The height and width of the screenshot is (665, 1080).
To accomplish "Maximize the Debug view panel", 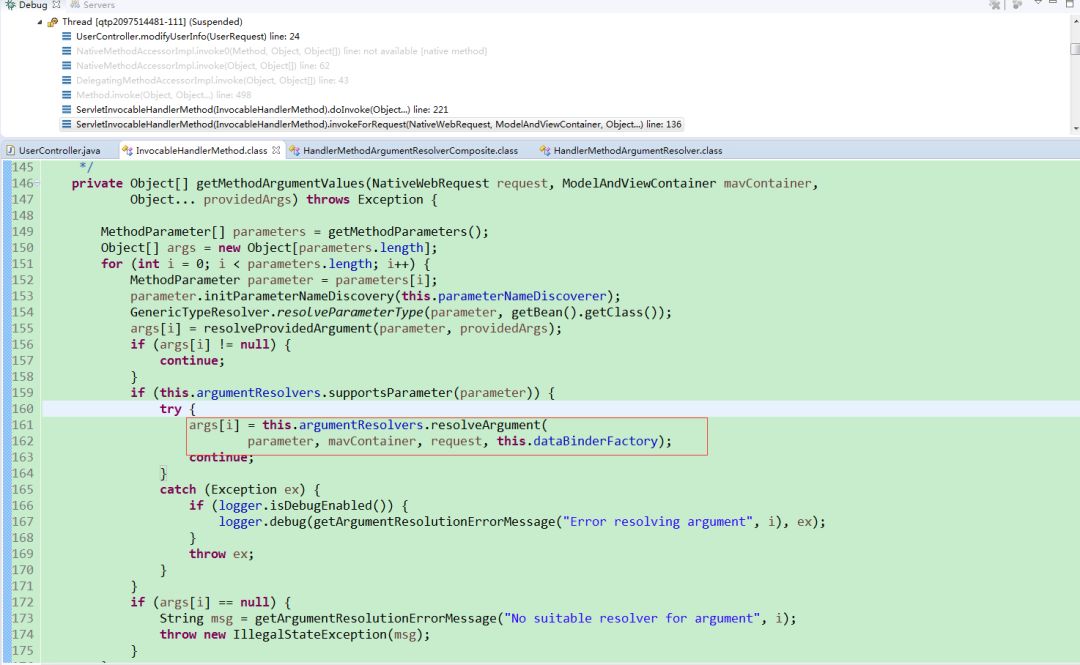I will click(x=1070, y=4).
